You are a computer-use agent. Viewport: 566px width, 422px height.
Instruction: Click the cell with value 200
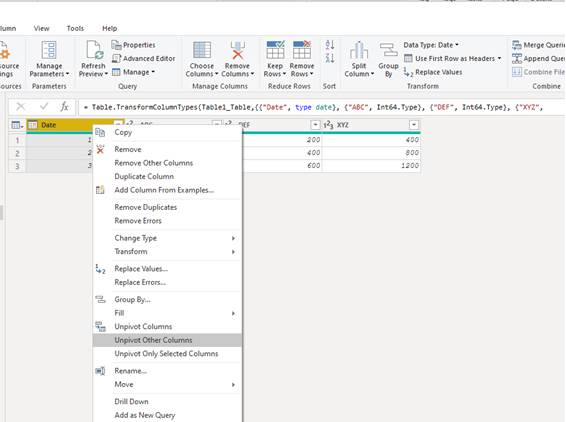(x=282, y=140)
